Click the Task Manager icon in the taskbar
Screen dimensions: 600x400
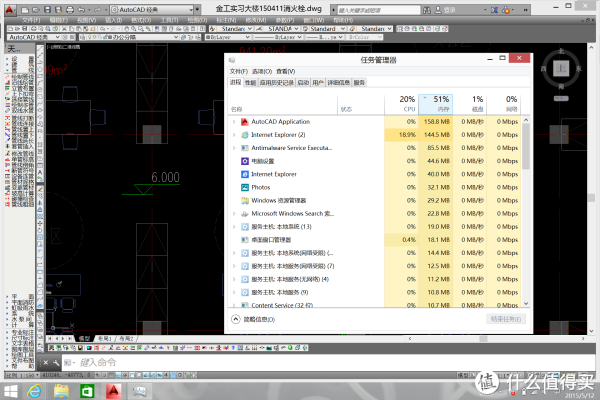[x=140, y=391]
